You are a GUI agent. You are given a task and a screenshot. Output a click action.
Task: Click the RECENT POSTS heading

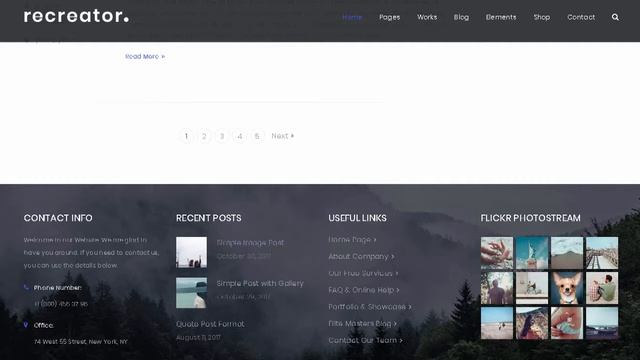[209, 218]
